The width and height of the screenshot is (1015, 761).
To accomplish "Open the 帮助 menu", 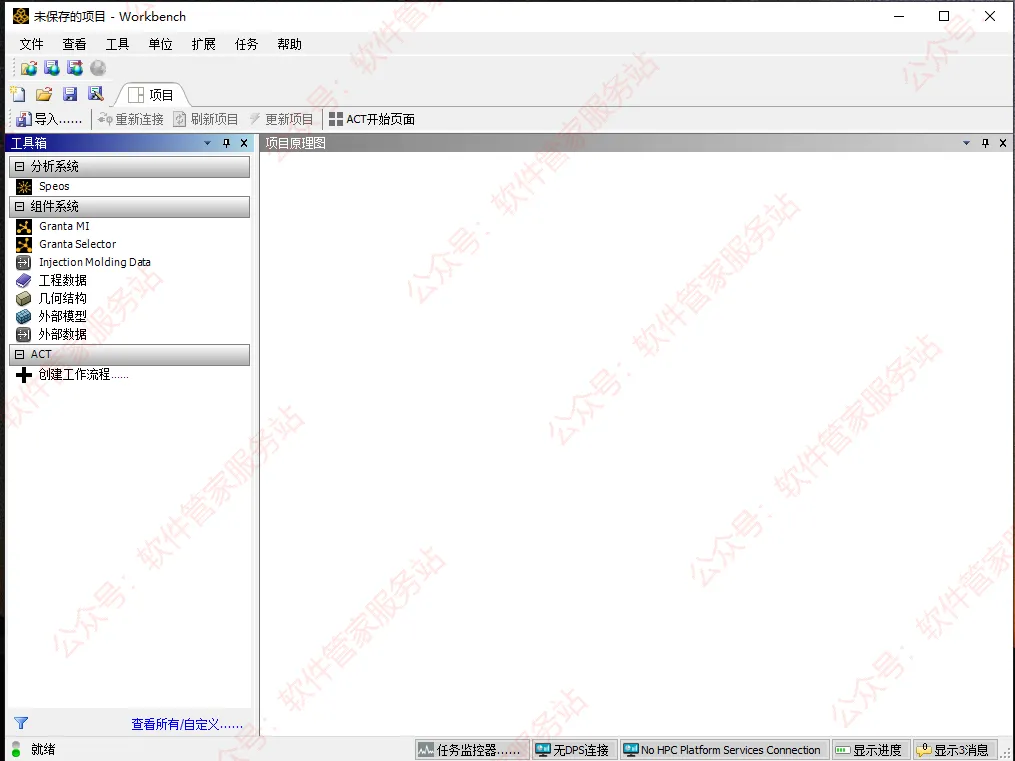I will click(289, 44).
